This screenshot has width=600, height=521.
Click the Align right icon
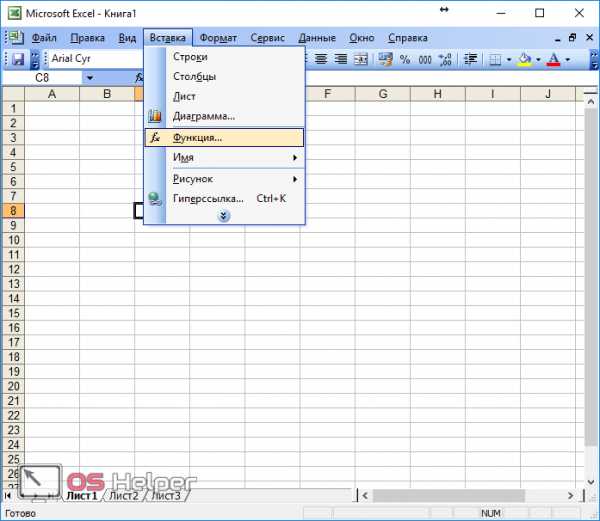340,59
